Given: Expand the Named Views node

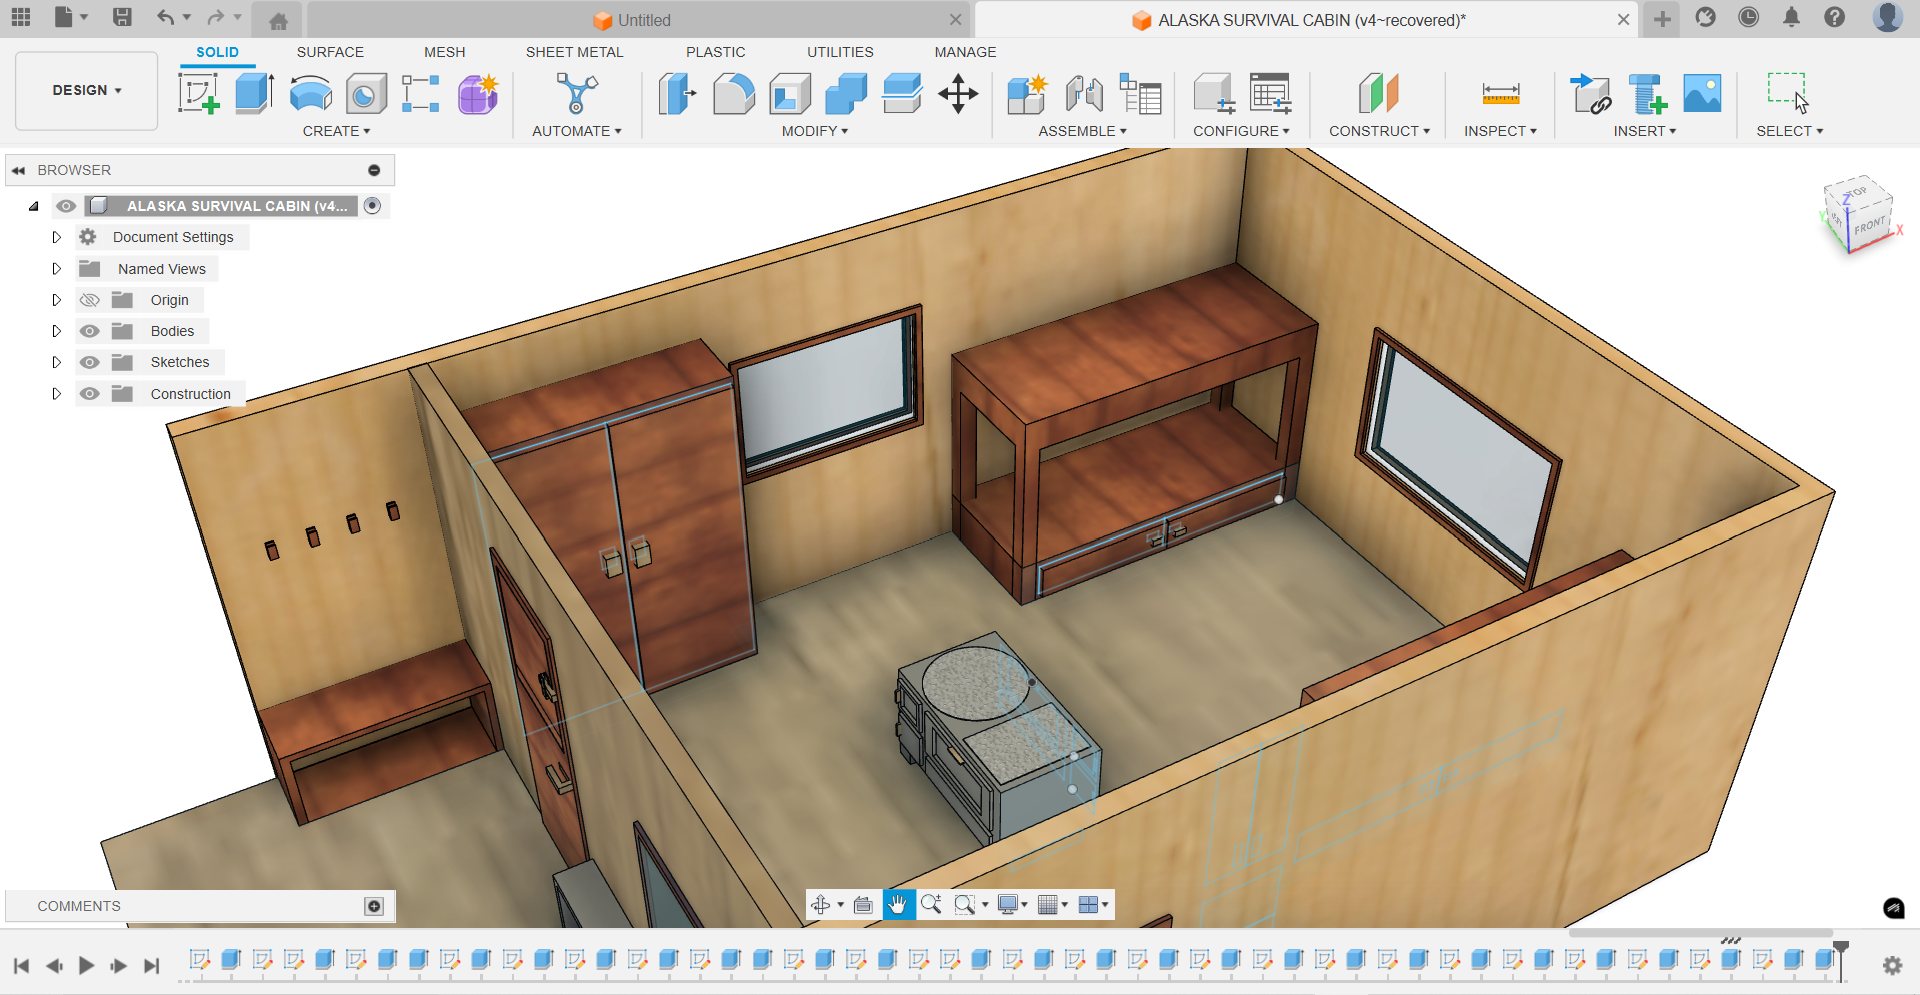Looking at the screenshot, I should pyautogui.click(x=57, y=269).
